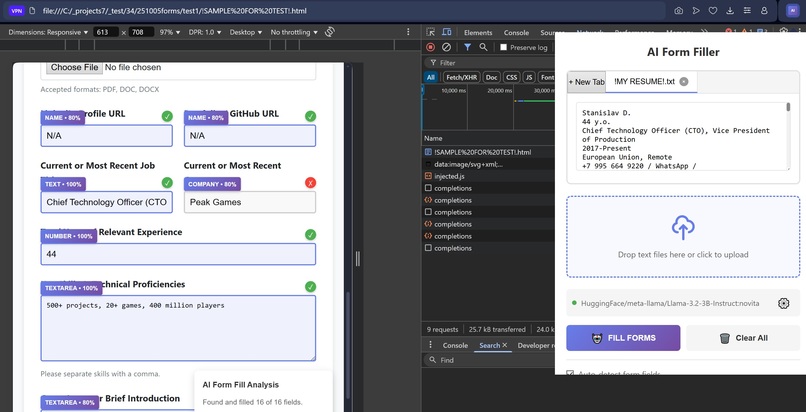Select the Search drawer tab

489,345
